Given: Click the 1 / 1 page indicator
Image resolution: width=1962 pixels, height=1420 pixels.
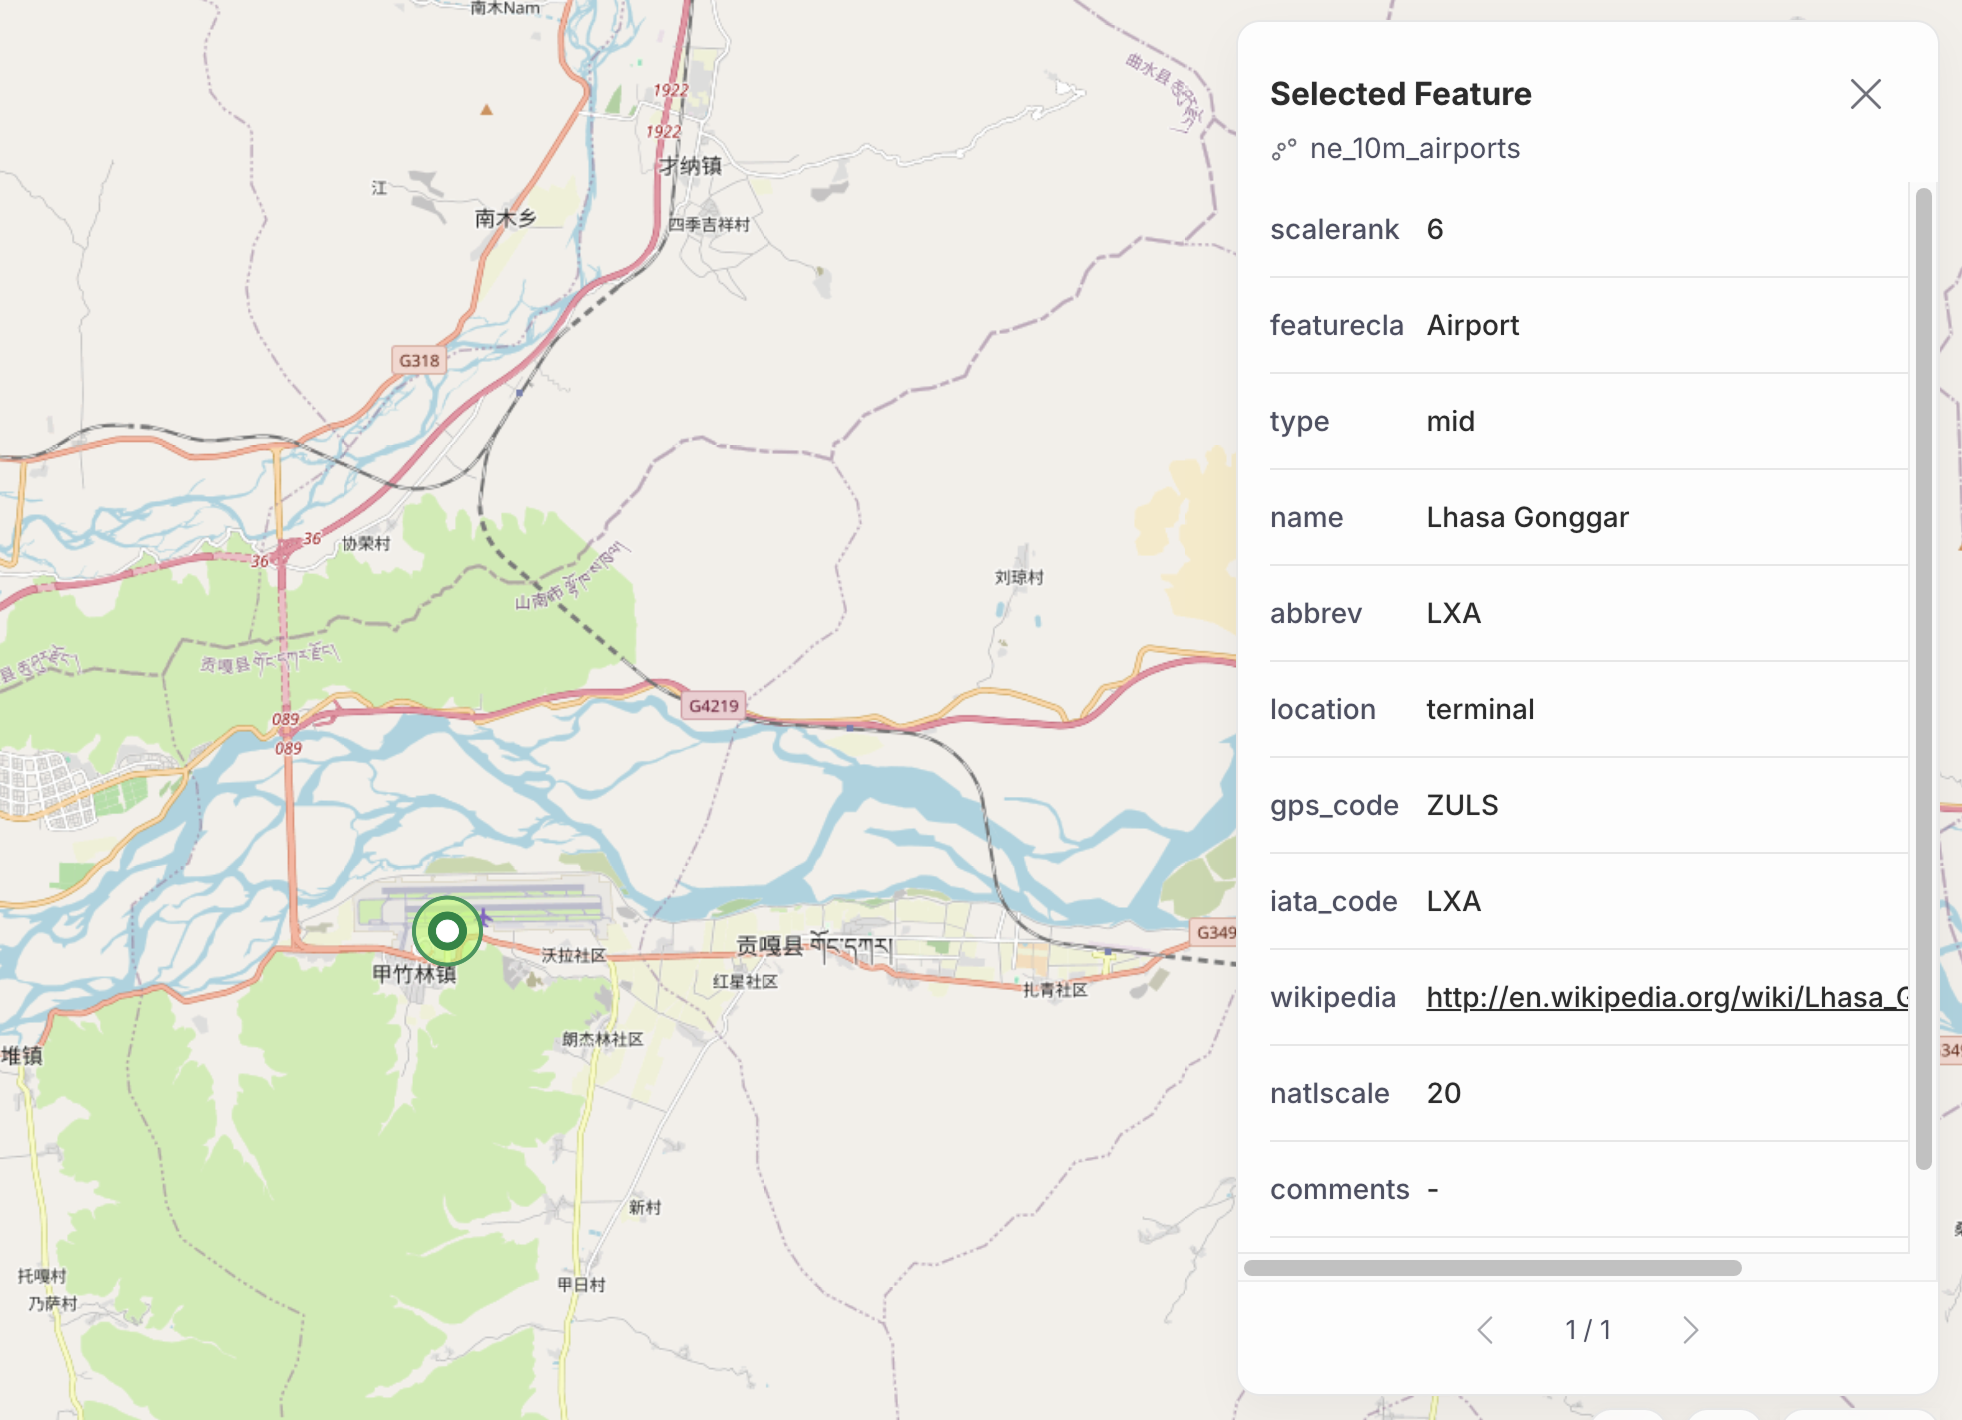Looking at the screenshot, I should (1588, 1329).
